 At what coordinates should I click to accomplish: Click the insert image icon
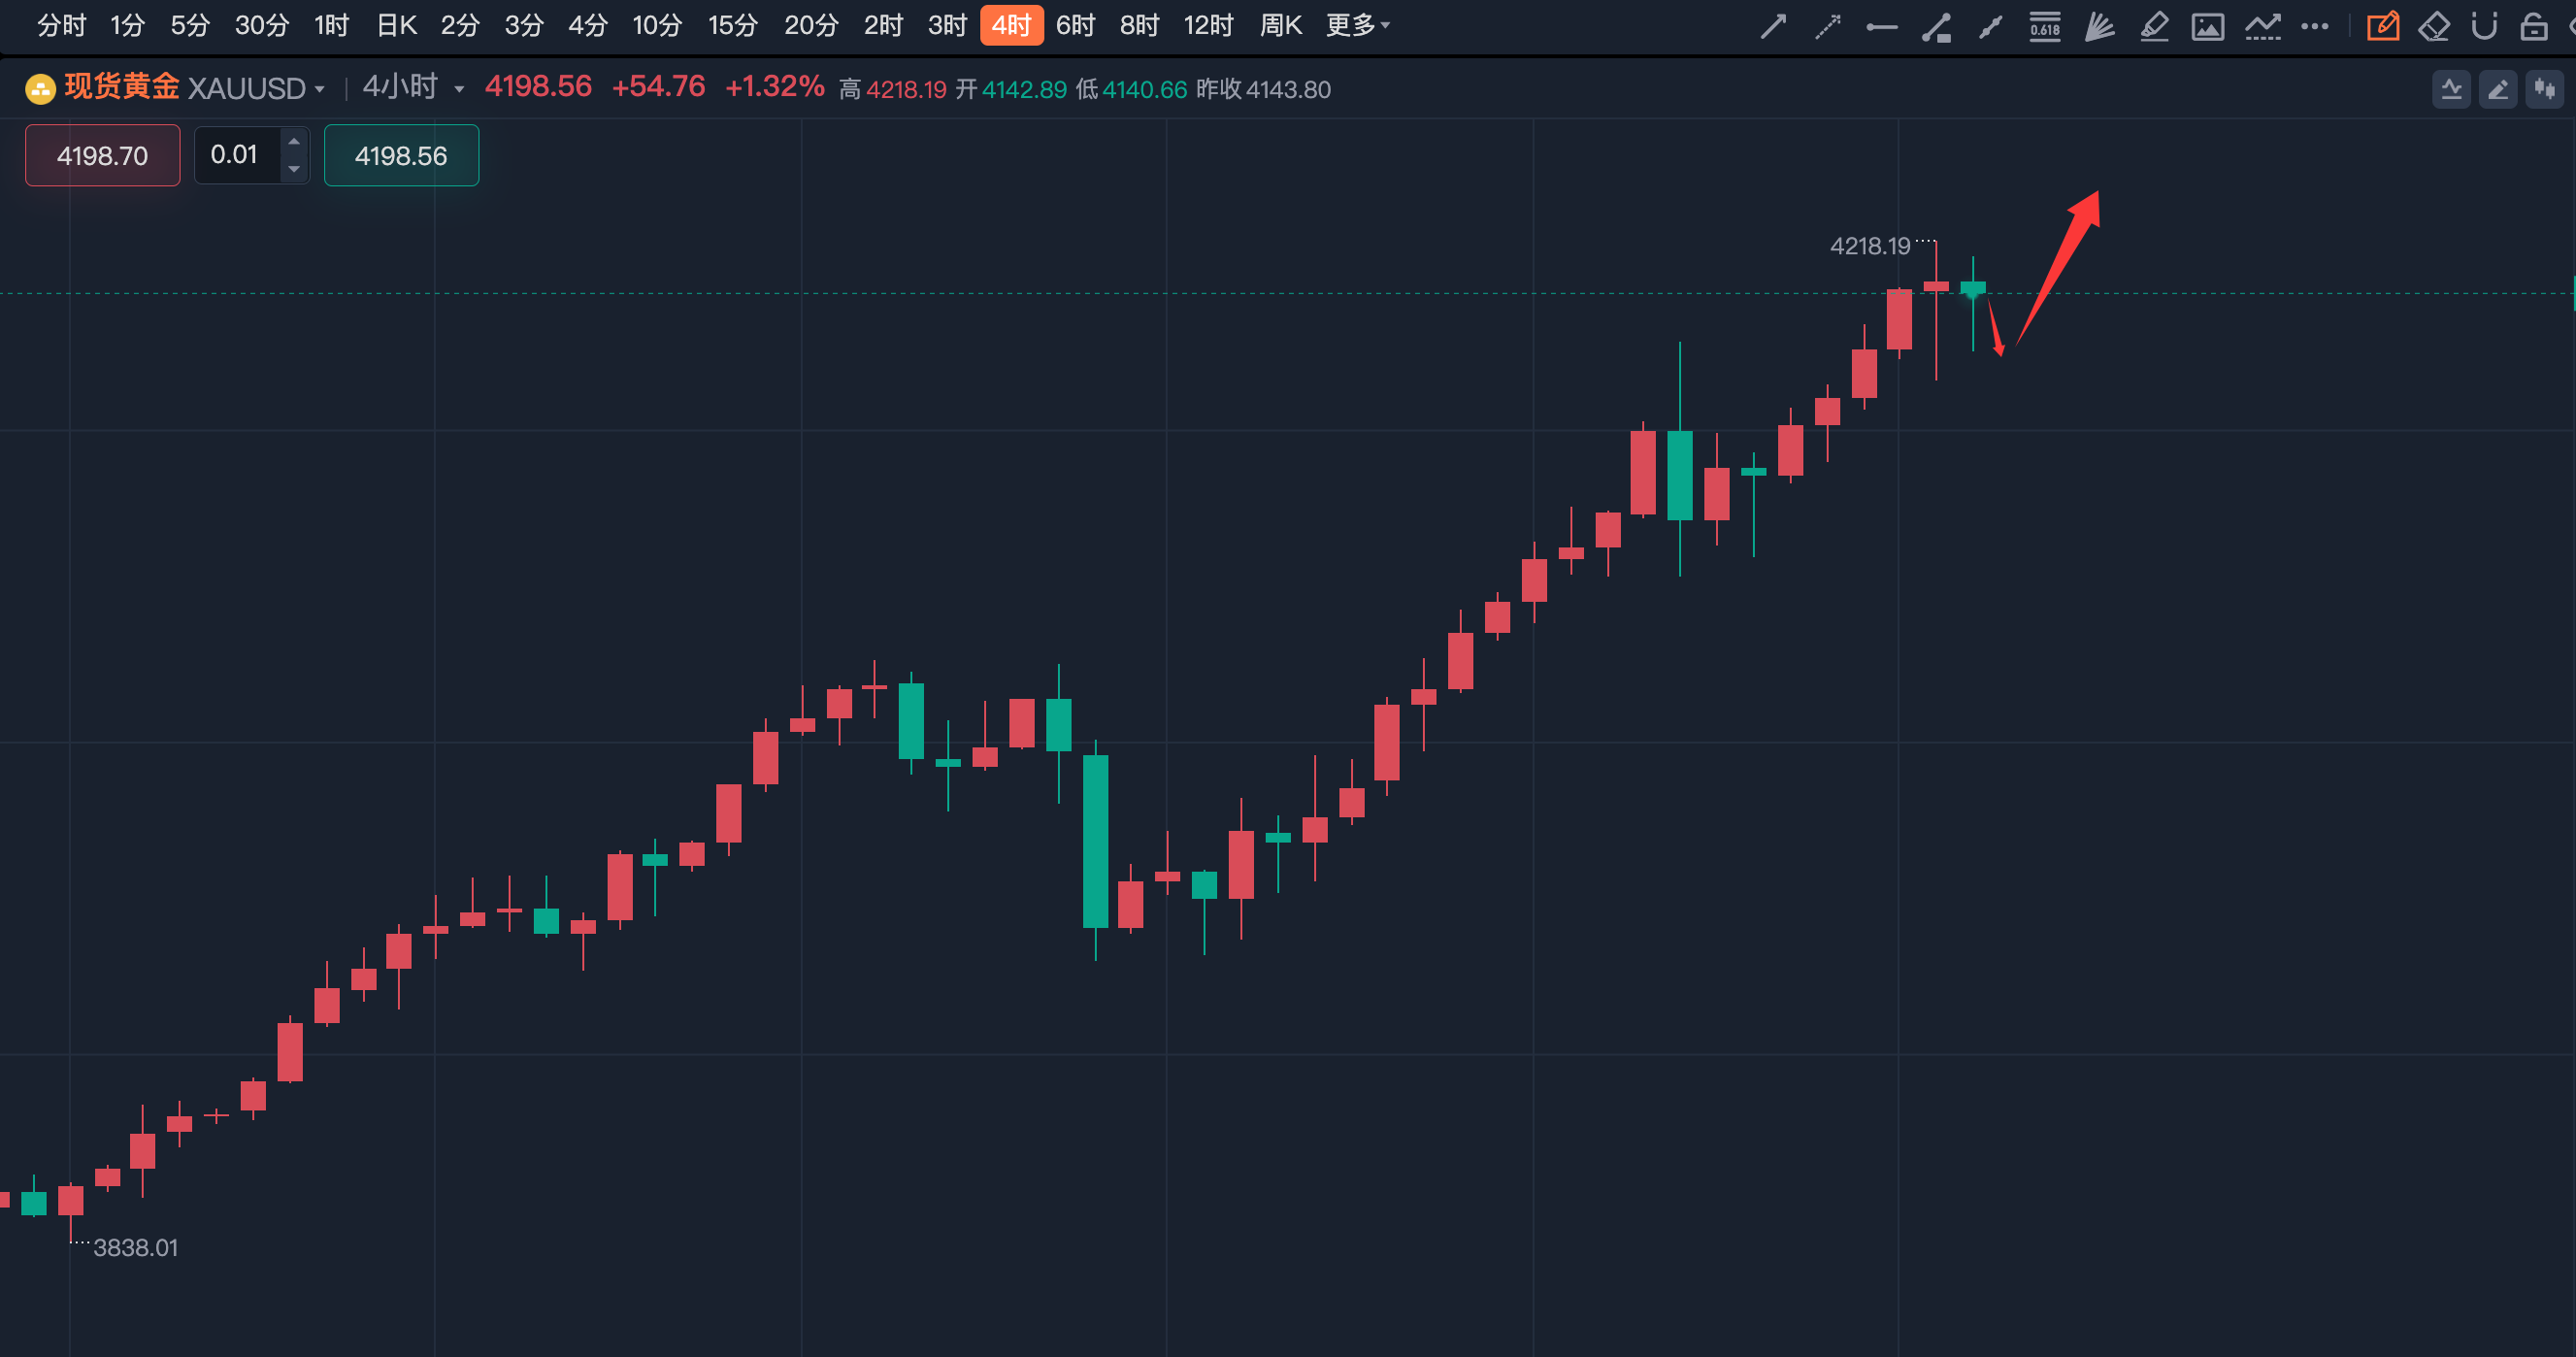coord(2207,26)
